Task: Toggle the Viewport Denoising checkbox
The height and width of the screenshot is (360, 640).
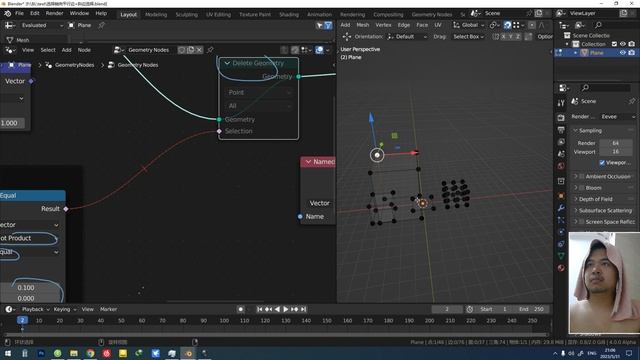Action: (x=602, y=163)
